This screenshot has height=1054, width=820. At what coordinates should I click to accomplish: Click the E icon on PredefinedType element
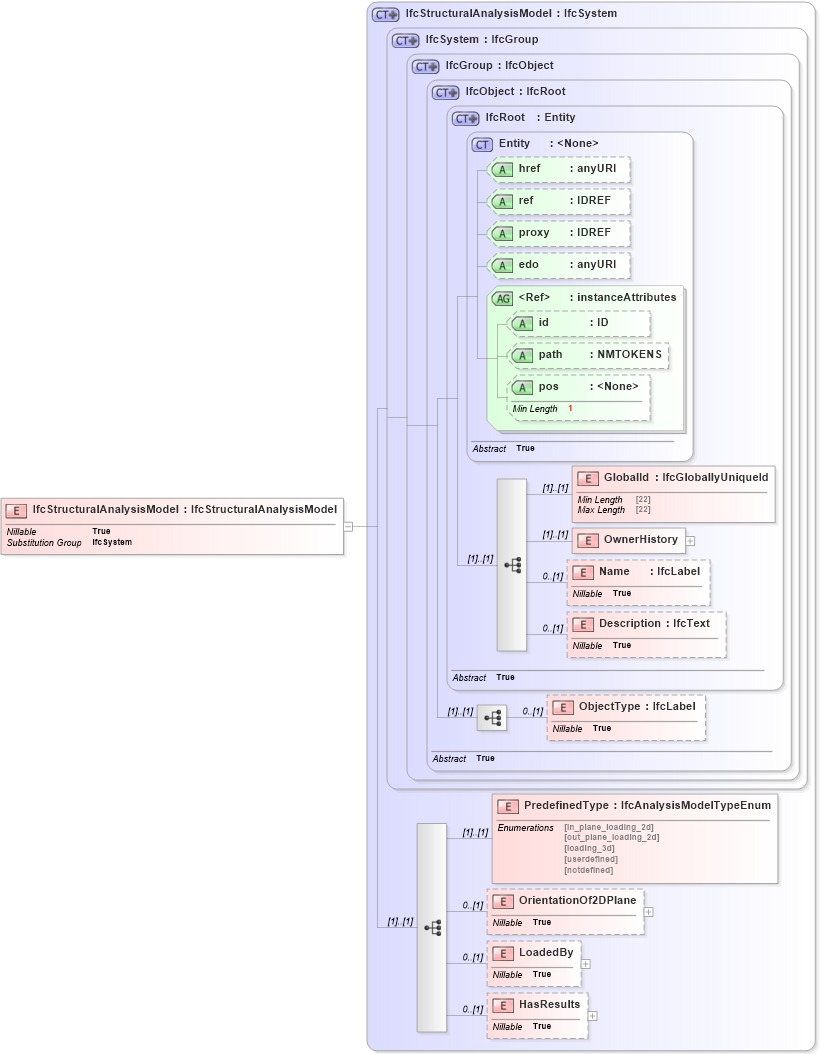pos(507,804)
